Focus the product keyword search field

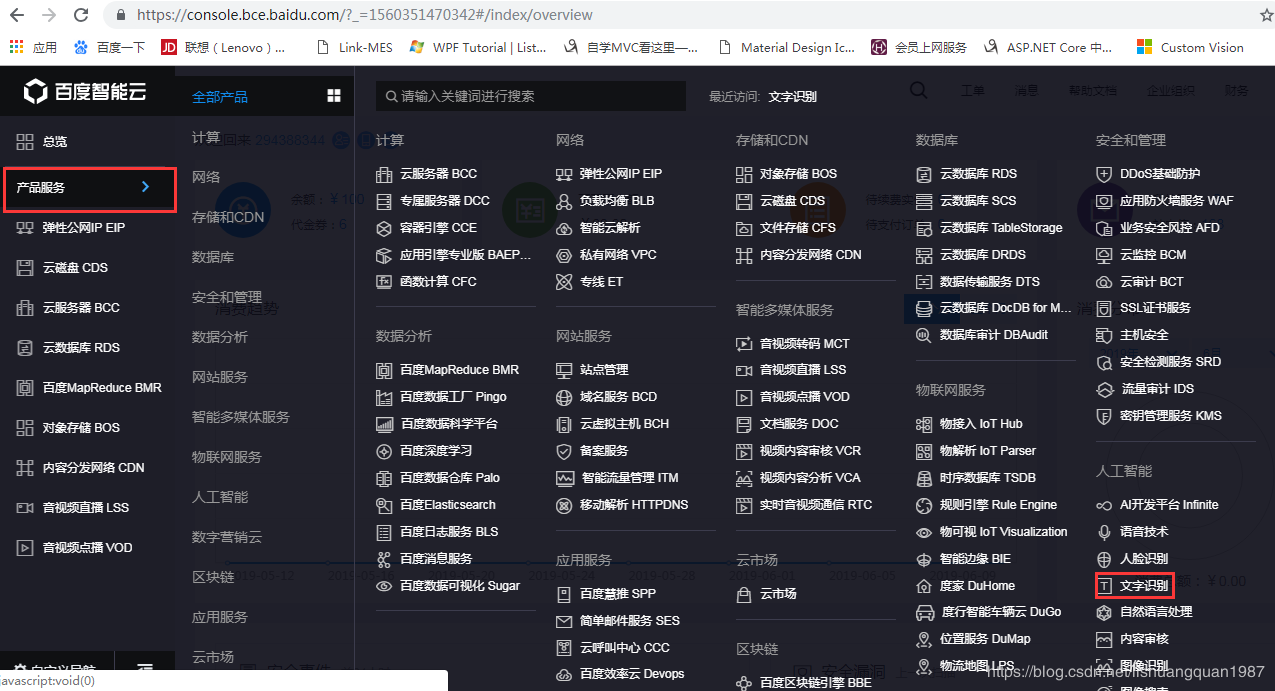531,96
